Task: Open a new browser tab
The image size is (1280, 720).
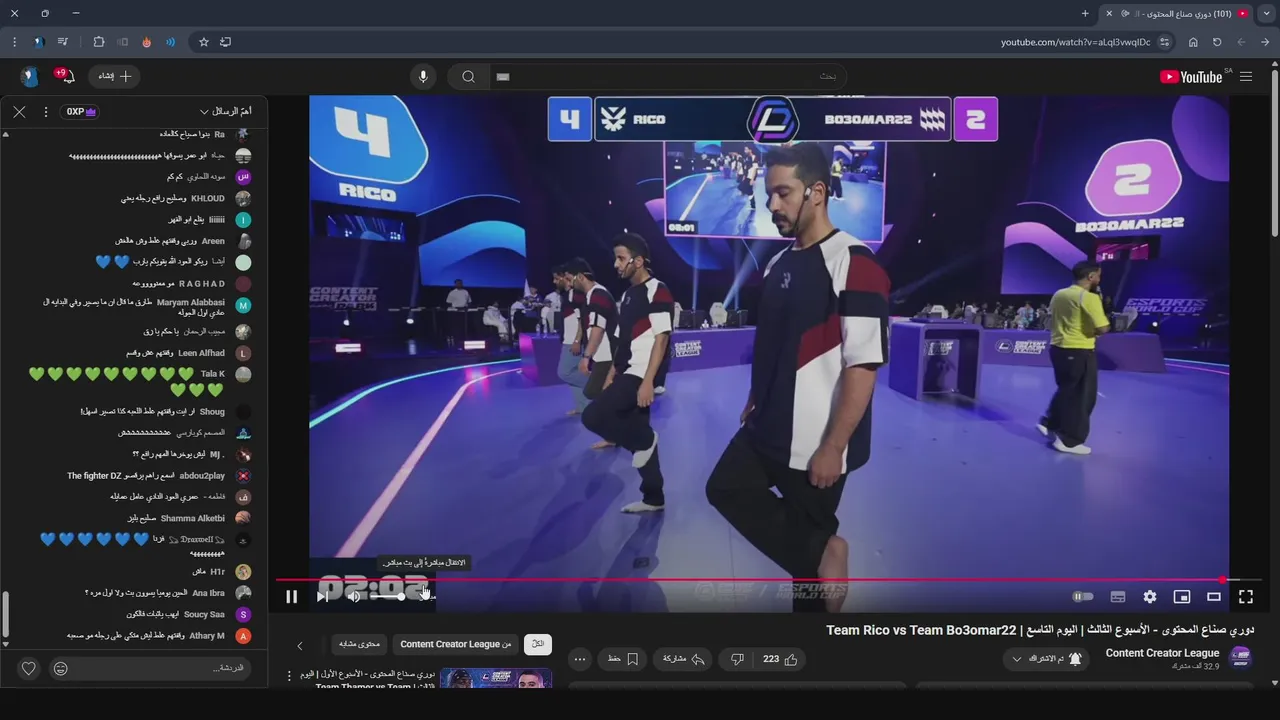Action: tap(1085, 14)
